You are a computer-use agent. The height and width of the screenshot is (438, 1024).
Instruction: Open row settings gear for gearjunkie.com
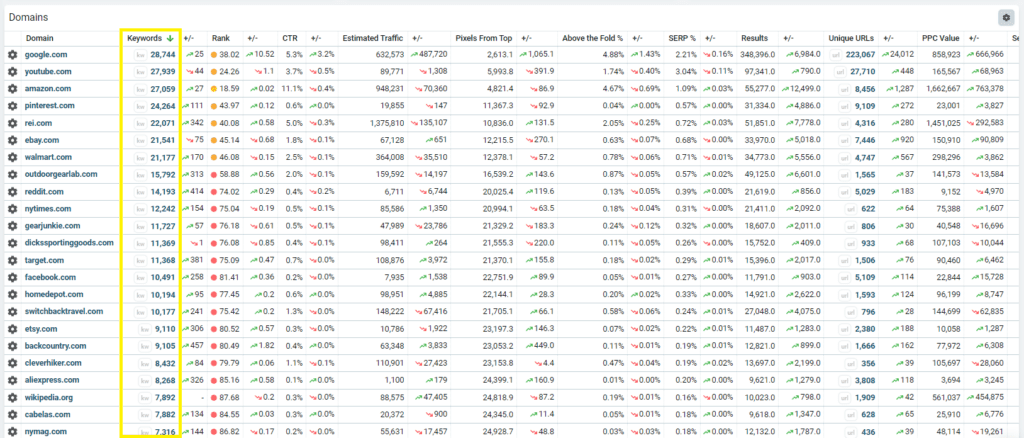[x=12, y=226]
